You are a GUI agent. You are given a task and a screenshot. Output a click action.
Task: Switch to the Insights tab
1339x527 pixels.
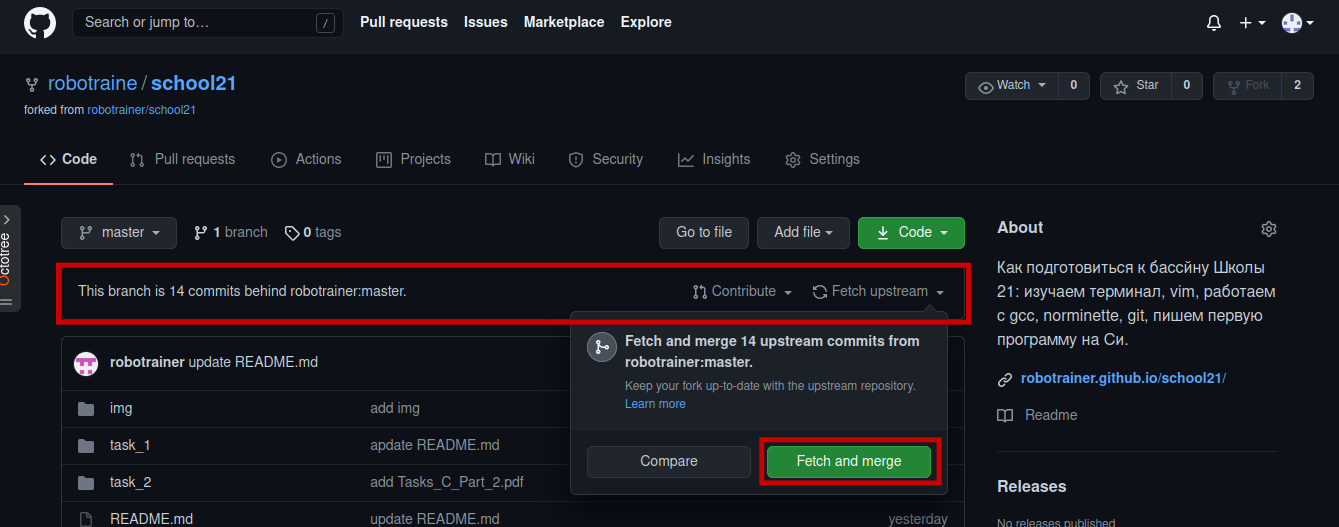pos(714,159)
